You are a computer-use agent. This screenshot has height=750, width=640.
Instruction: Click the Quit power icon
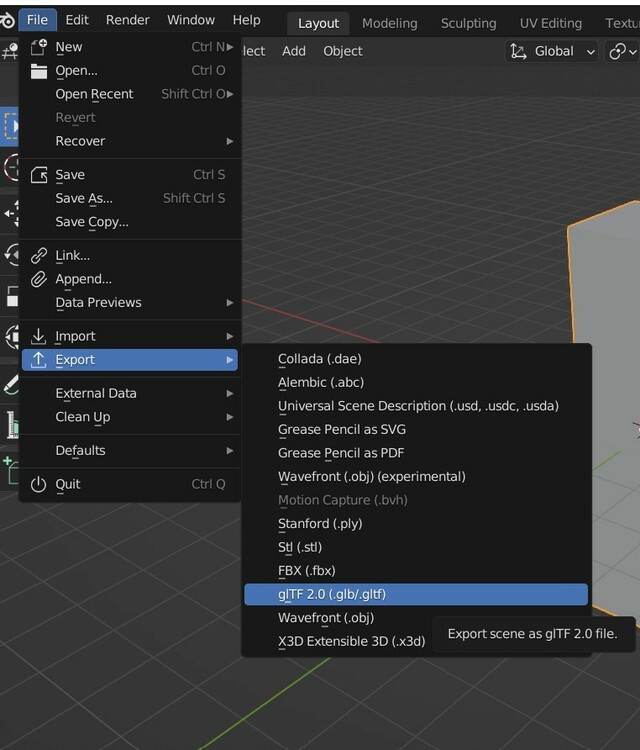point(39,484)
